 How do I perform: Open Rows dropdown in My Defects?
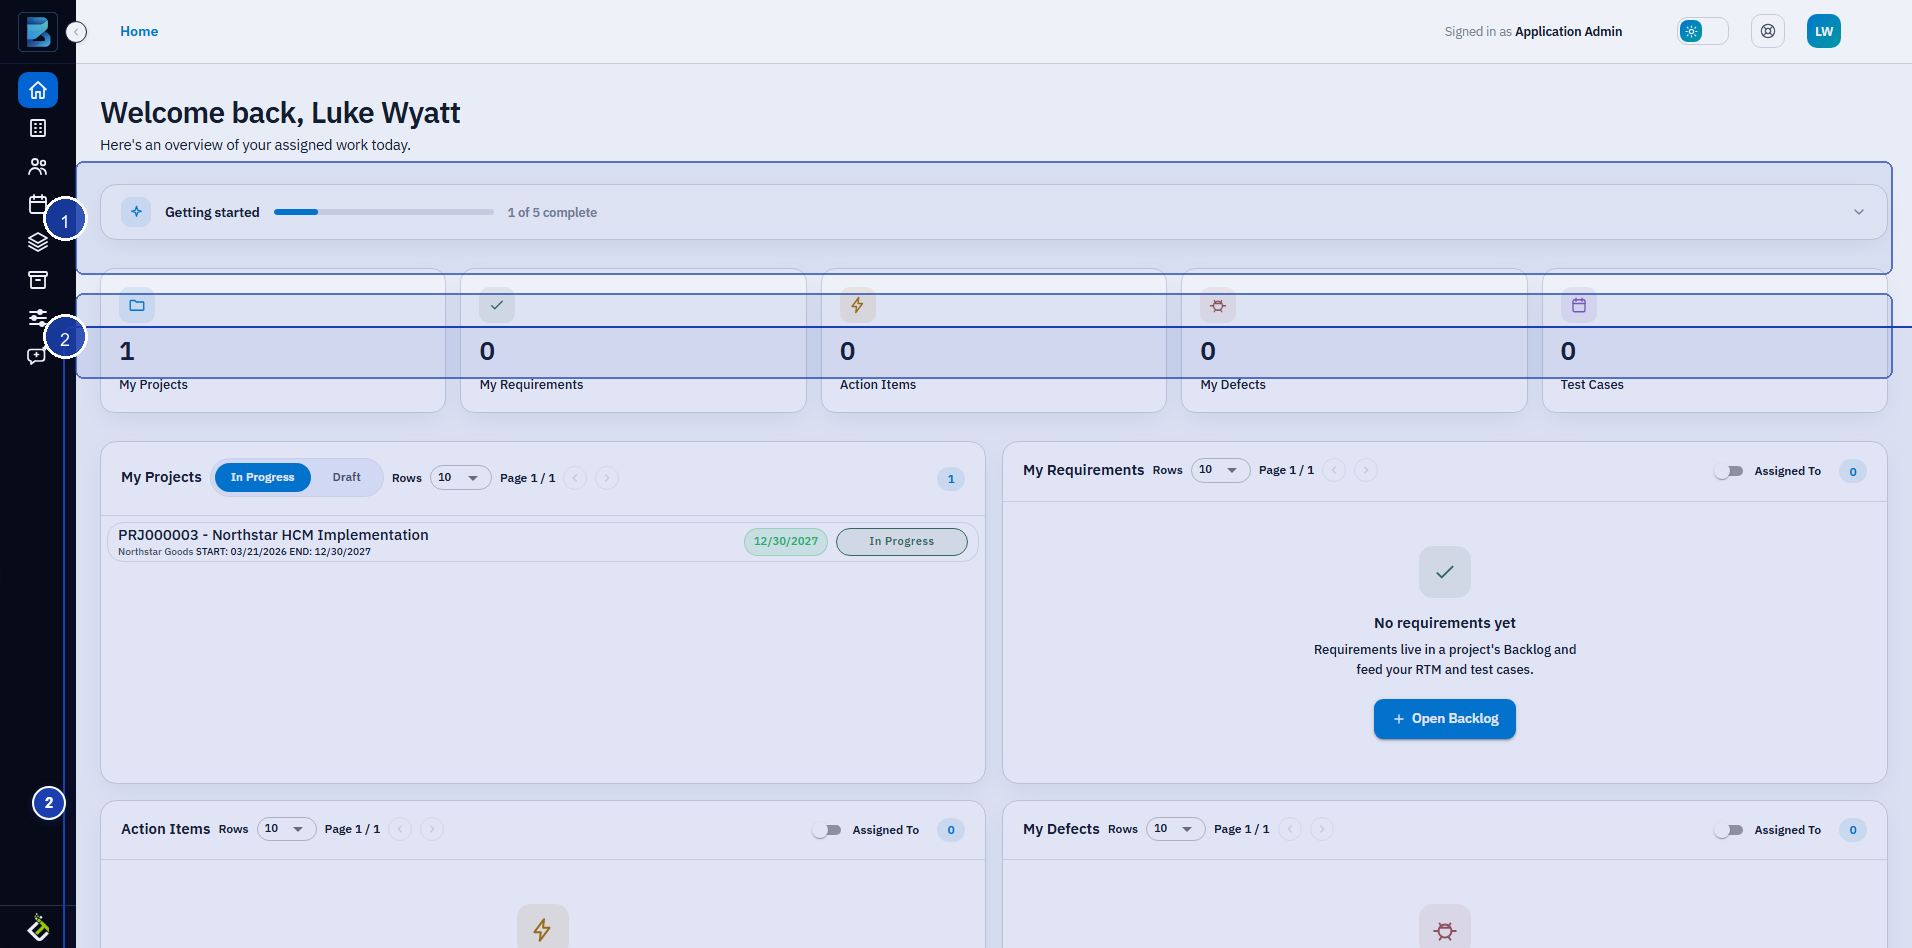click(x=1176, y=829)
